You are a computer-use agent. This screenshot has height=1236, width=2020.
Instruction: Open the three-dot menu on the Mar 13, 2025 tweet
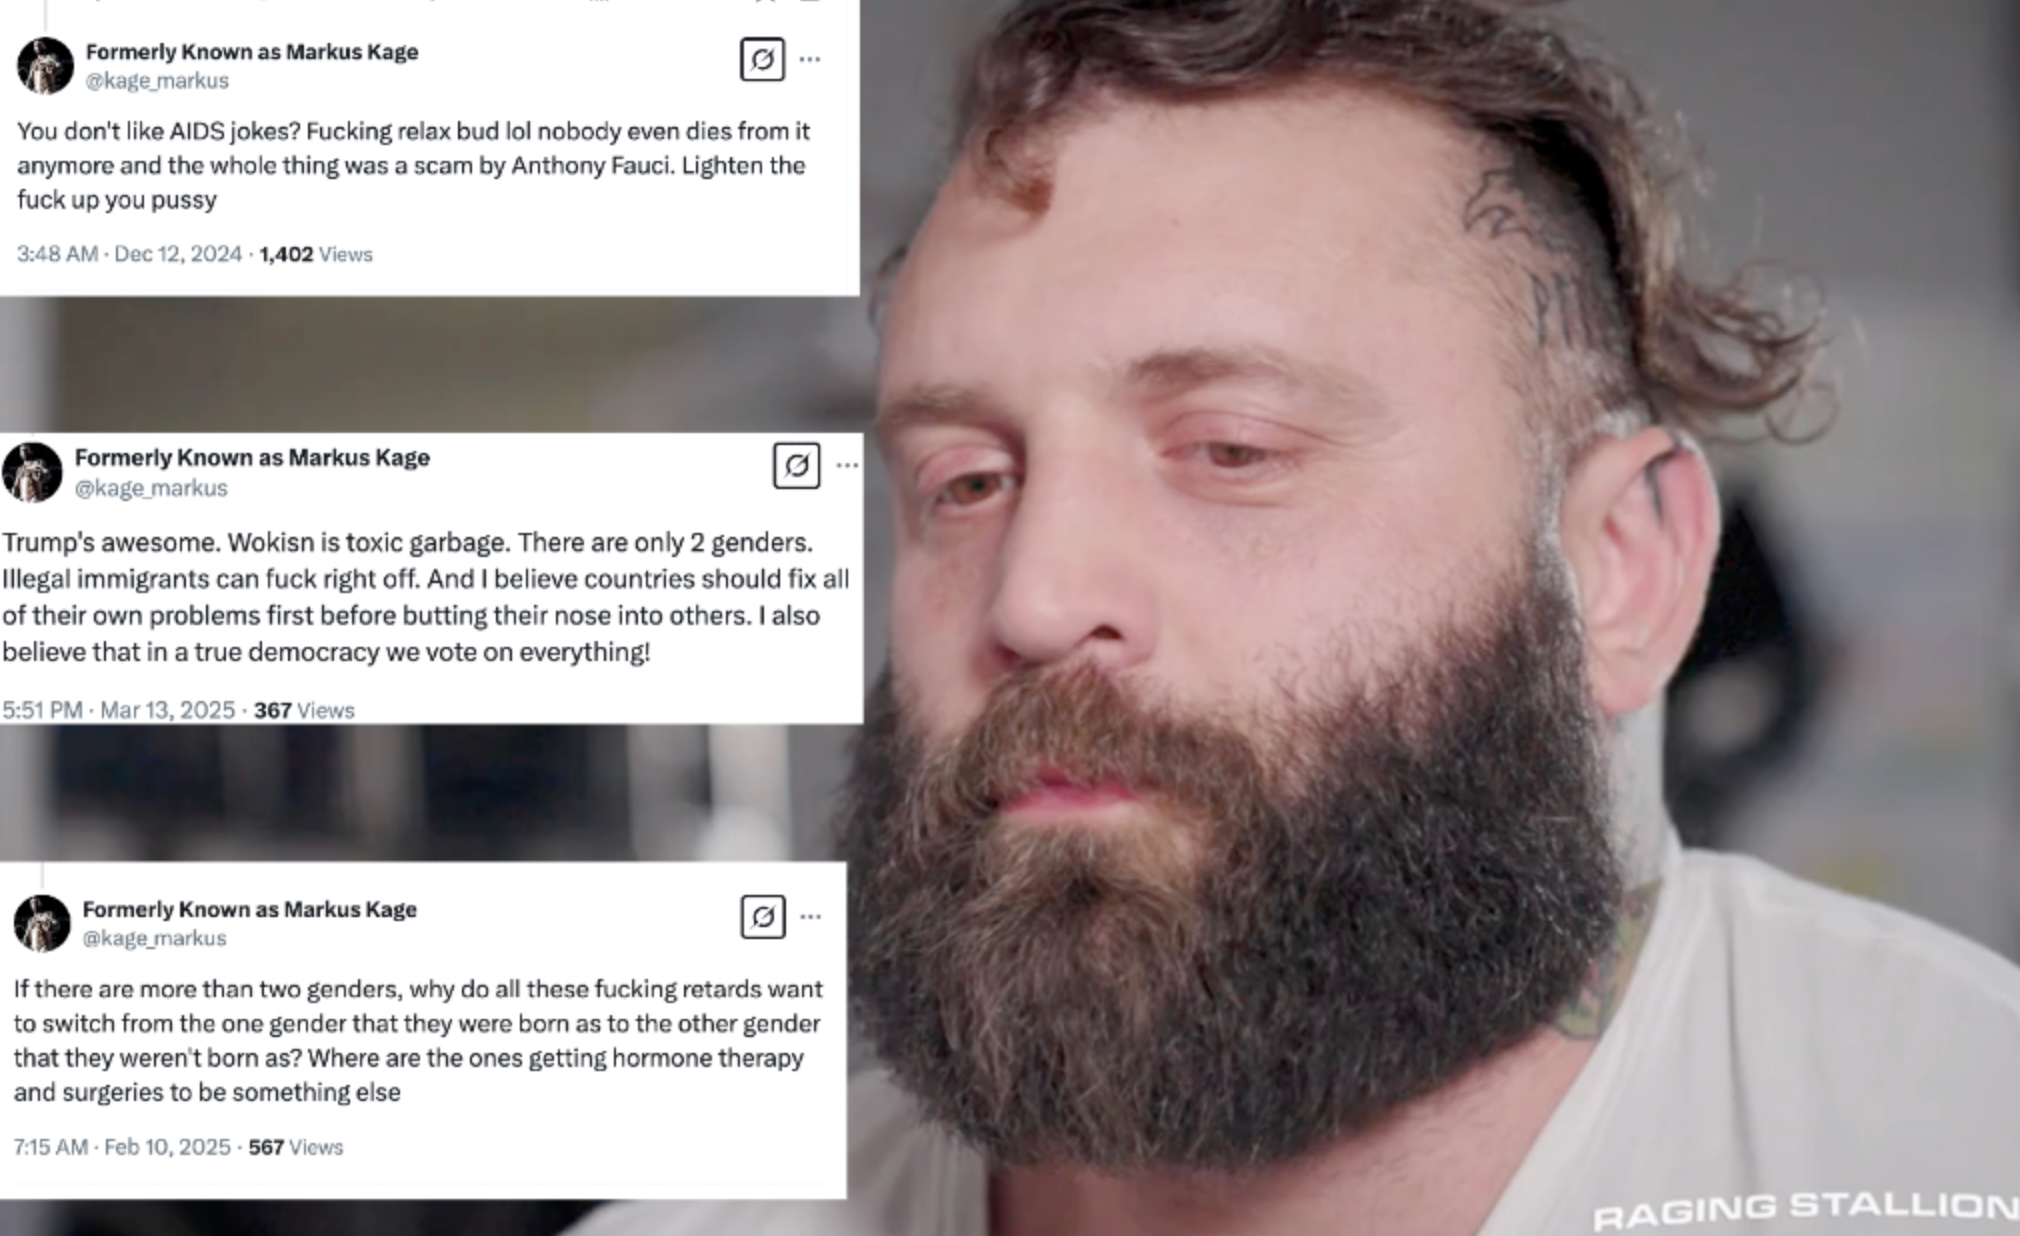tap(847, 465)
